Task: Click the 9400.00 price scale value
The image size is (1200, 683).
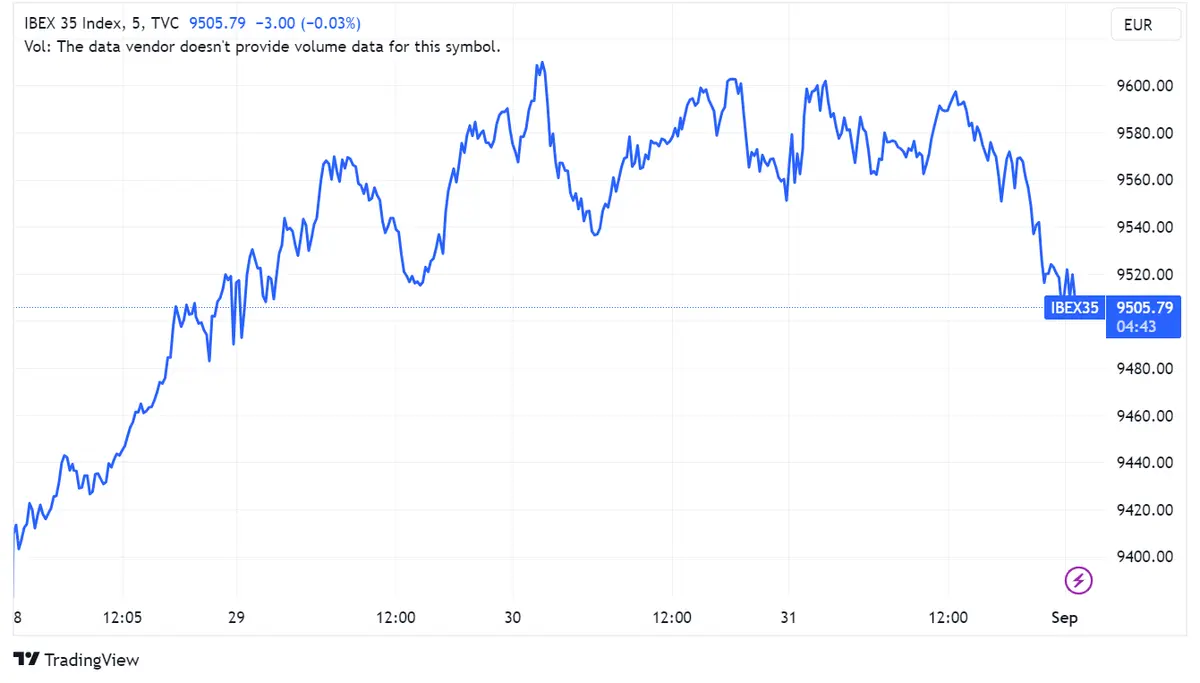Action: [1143, 556]
